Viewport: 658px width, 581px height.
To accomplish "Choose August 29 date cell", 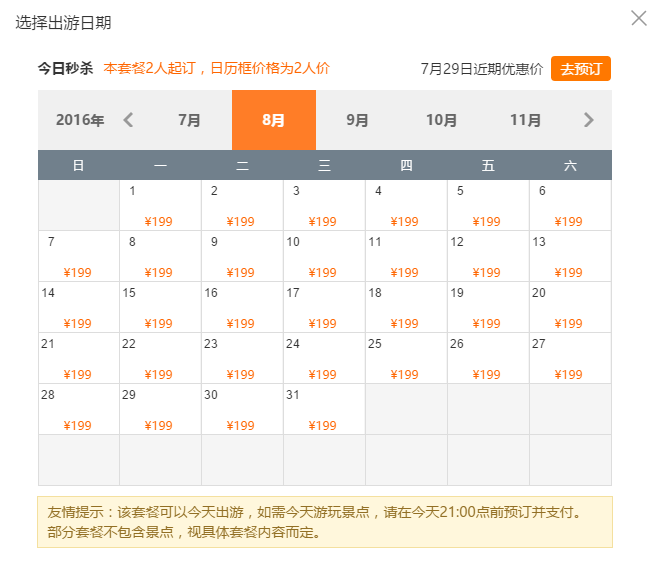I will (160, 409).
